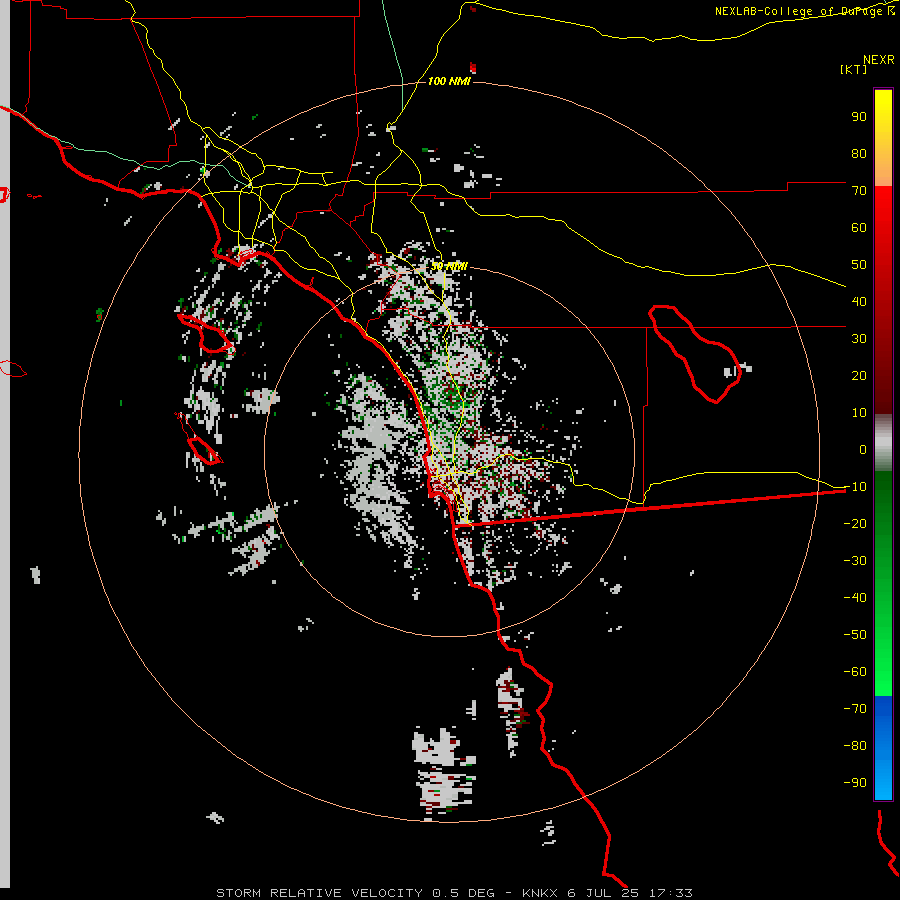Click the Salton Sea outline on the map
Image resolution: width=900 pixels, height=900 pixels.
(695, 354)
